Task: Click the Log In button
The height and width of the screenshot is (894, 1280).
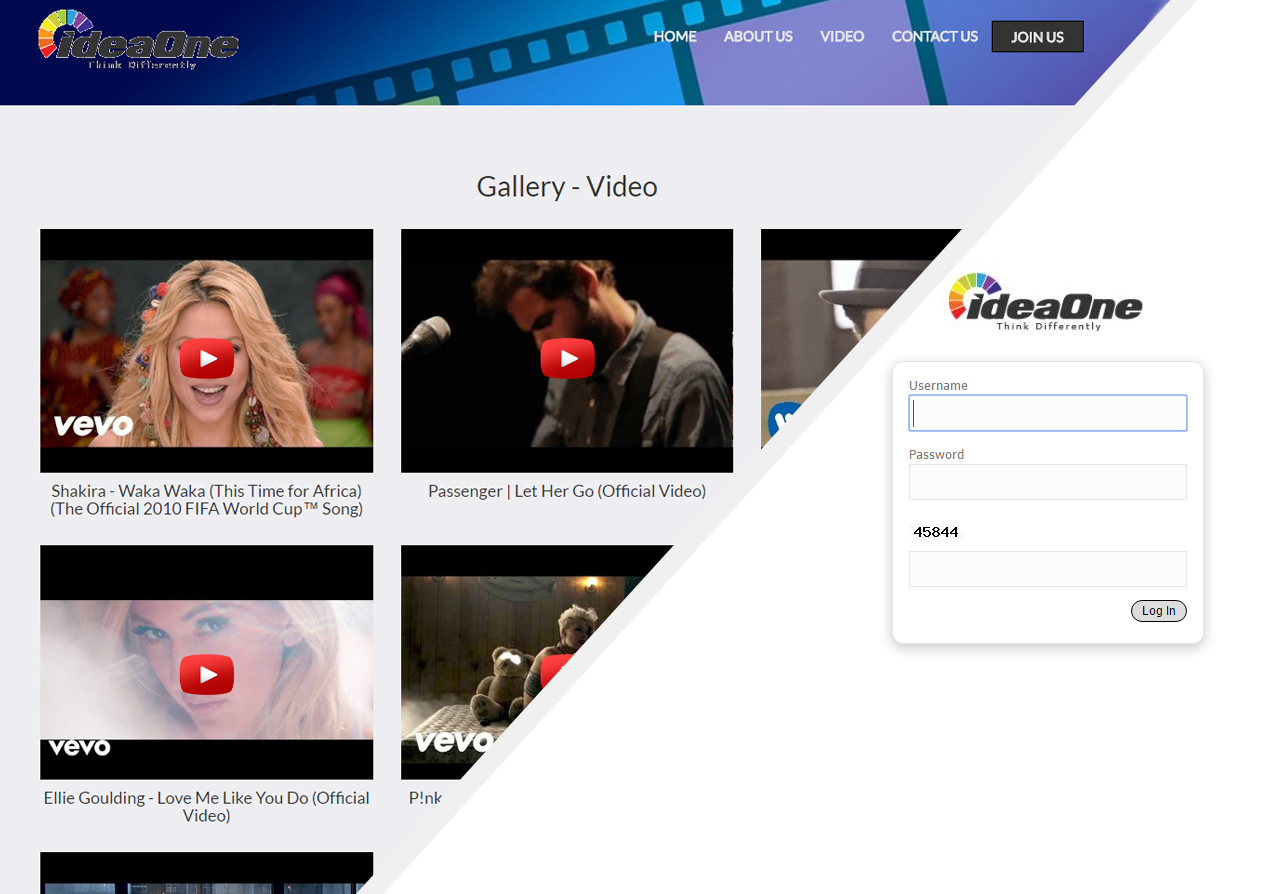Action: (x=1159, y=611)
